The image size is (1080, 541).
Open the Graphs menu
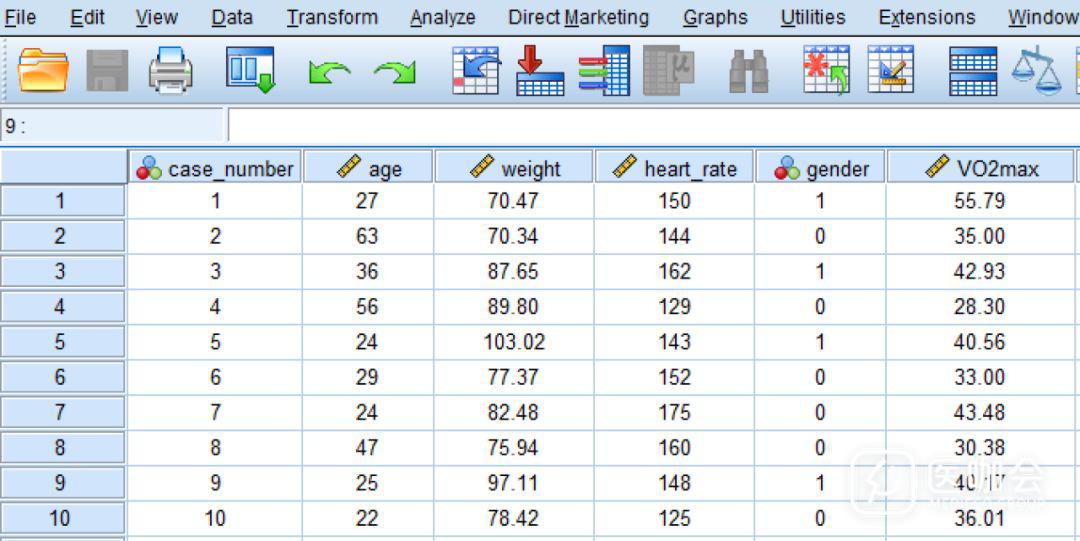(x=715, y=17)
